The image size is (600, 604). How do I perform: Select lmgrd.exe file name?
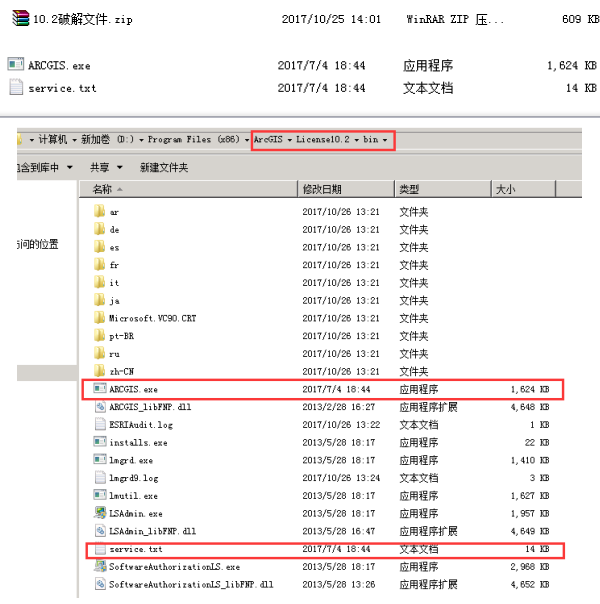(x=131, y=460)
